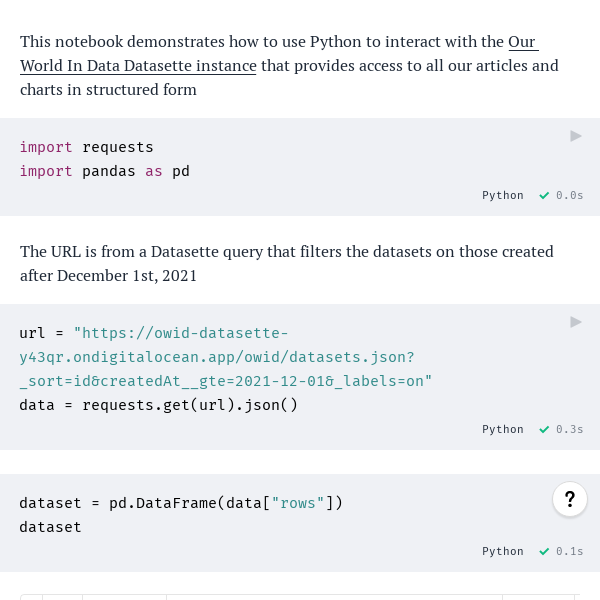Click Python label of url cell
This screenshot has width=600, height=600.
click(502, 430)
